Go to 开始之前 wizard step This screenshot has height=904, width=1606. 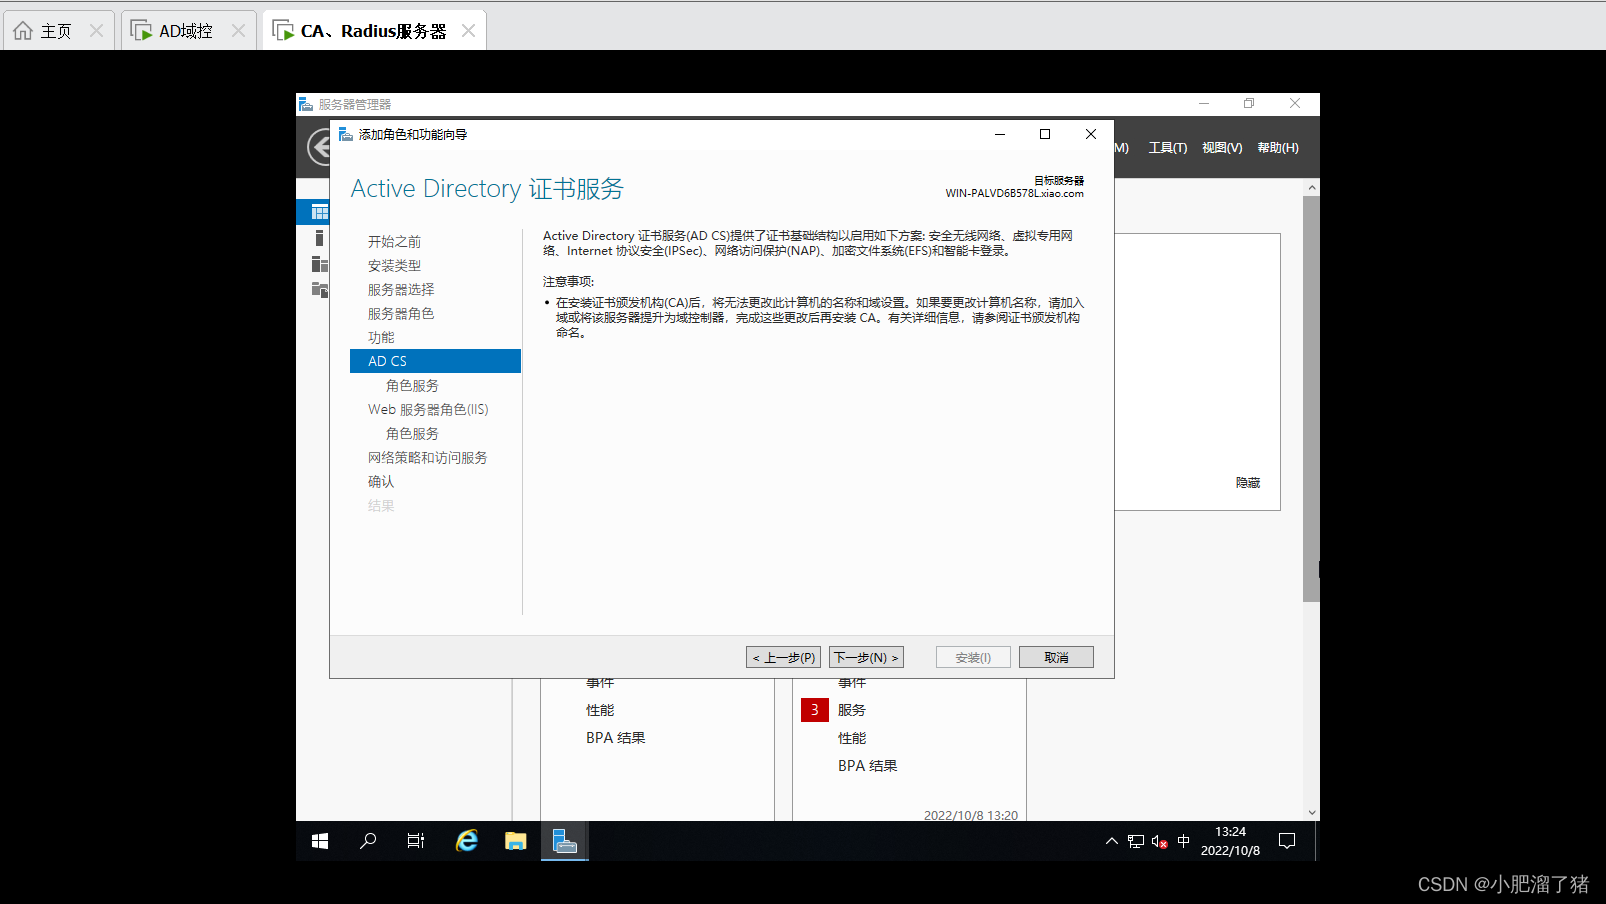pyautogui.click(x=394, y=241)
